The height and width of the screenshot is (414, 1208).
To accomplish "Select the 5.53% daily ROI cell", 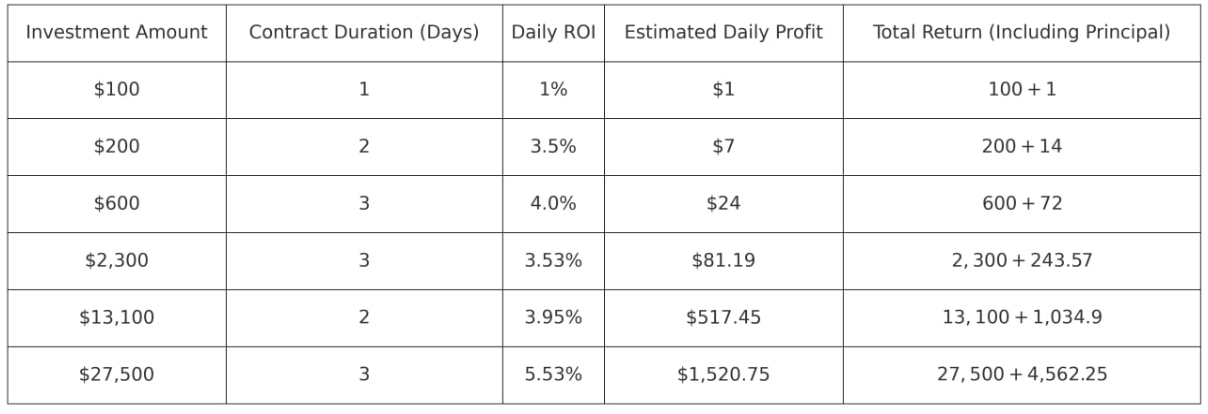I will (x=553, y=374).
